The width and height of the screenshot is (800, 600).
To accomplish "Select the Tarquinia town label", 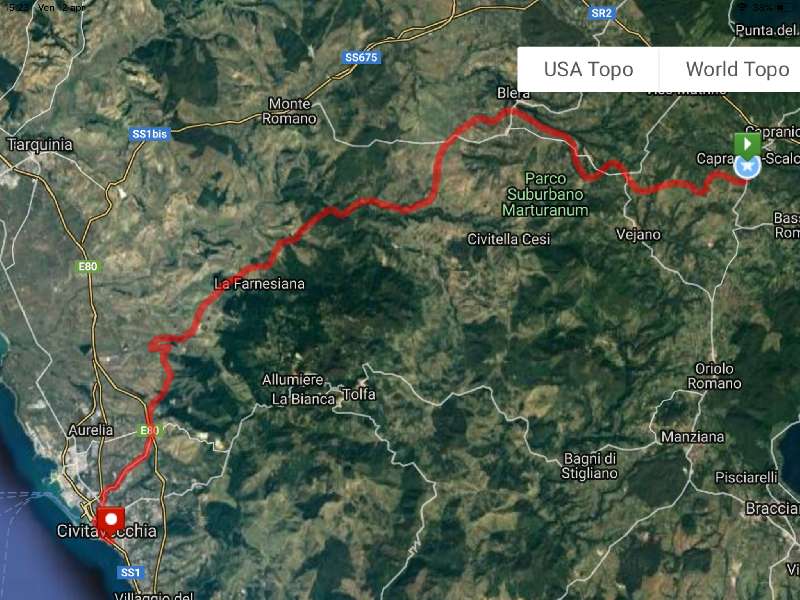I will 40,145.
